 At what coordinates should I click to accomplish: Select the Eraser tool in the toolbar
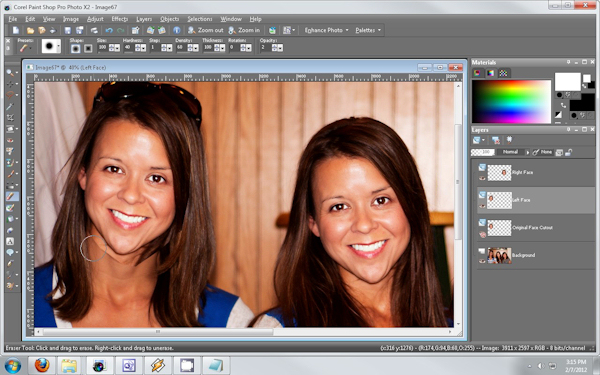click(10, 197)
